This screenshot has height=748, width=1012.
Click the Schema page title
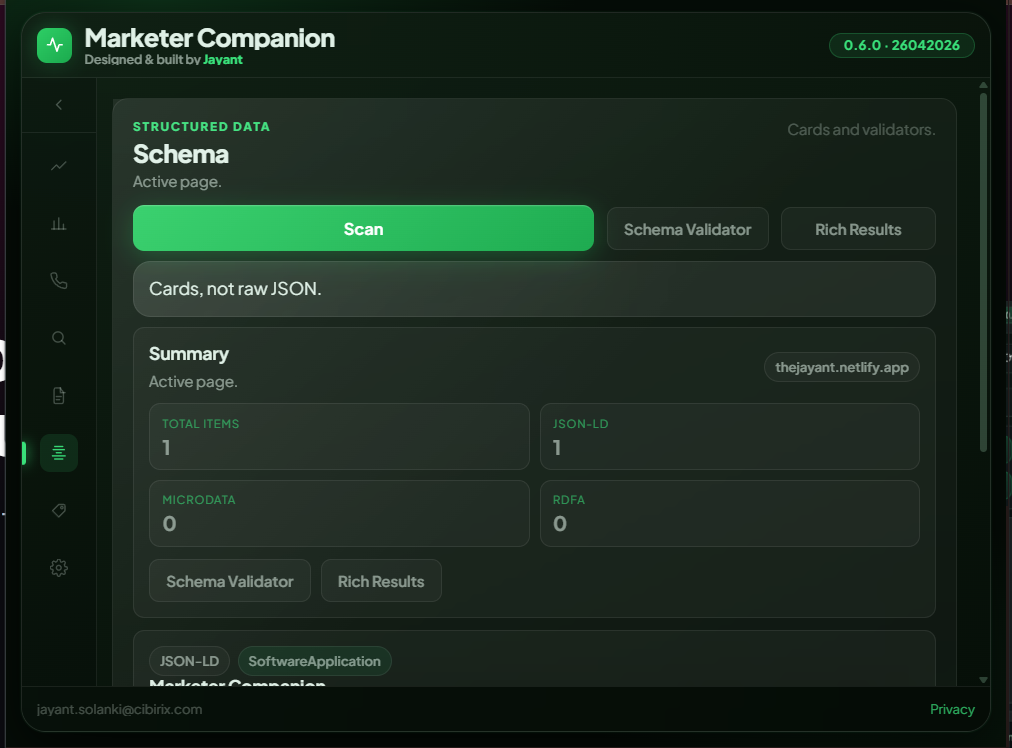181,154
